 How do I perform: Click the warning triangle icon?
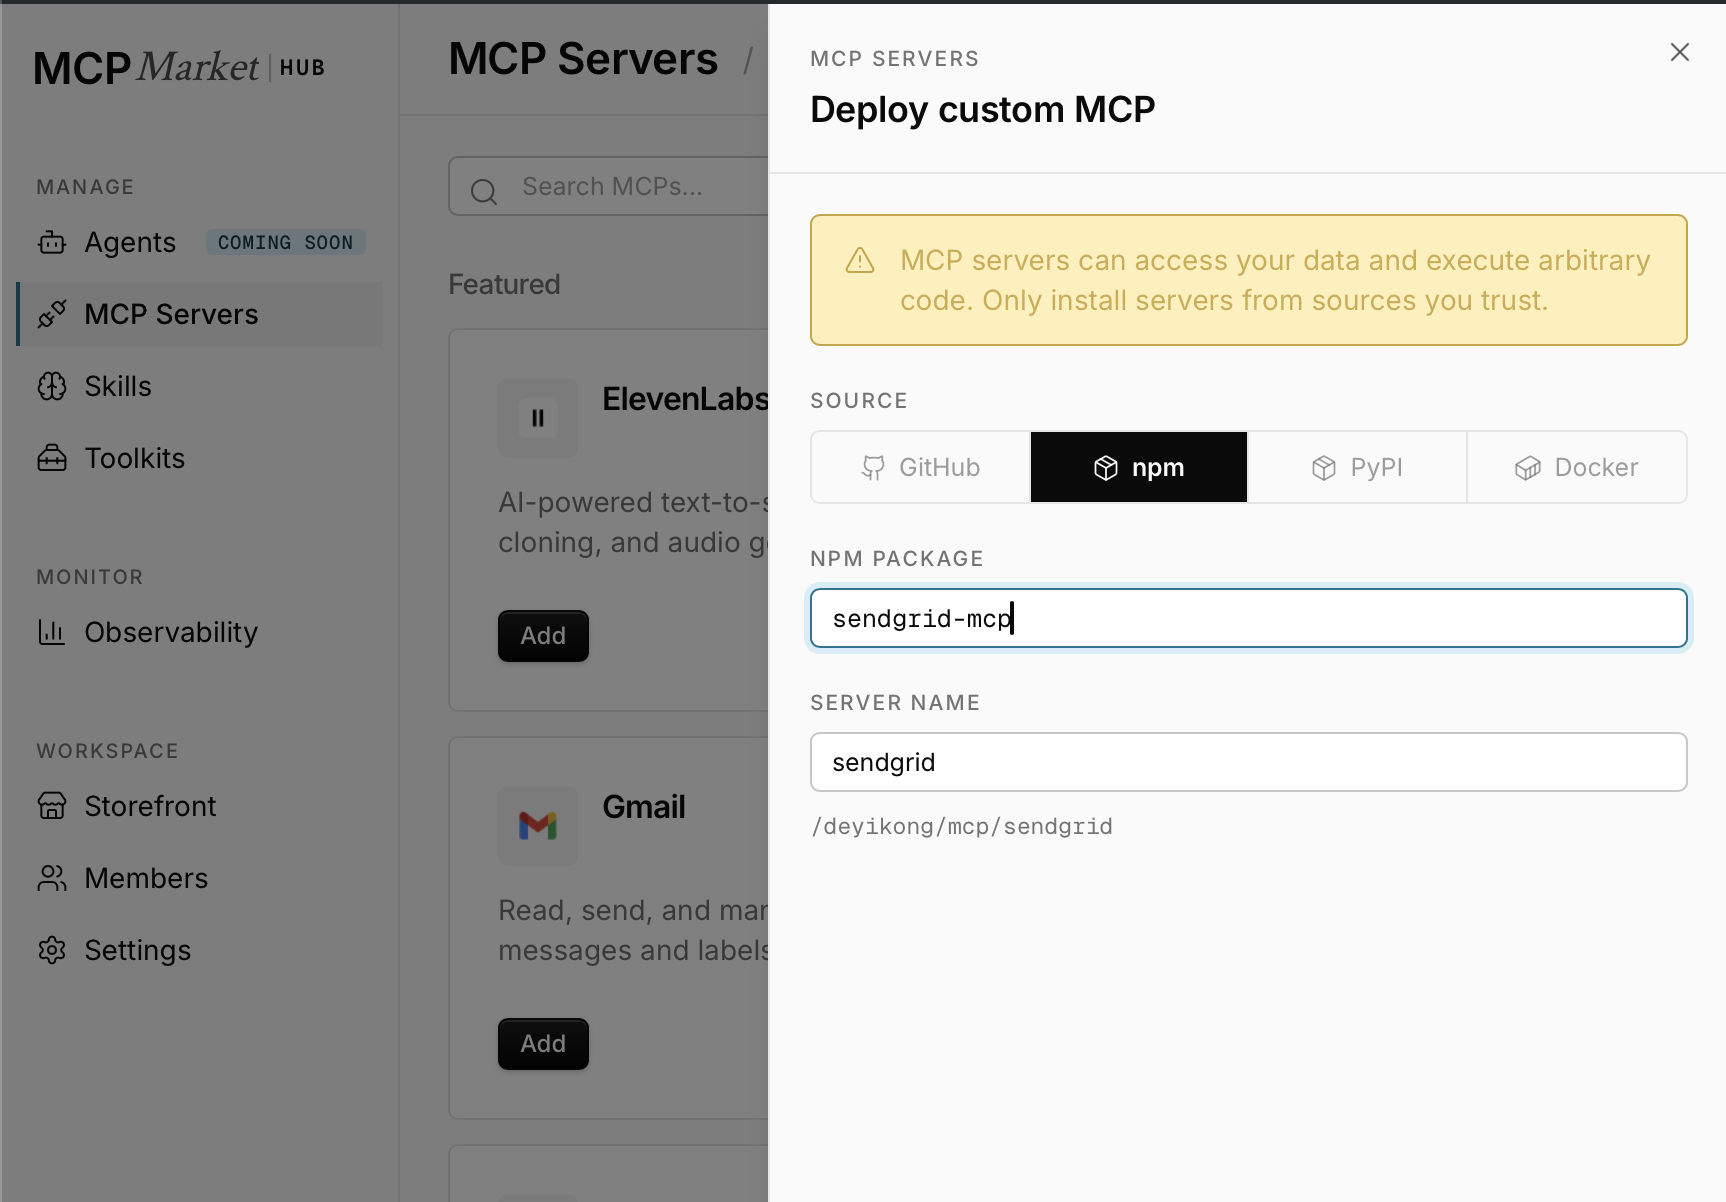[860, 261]
